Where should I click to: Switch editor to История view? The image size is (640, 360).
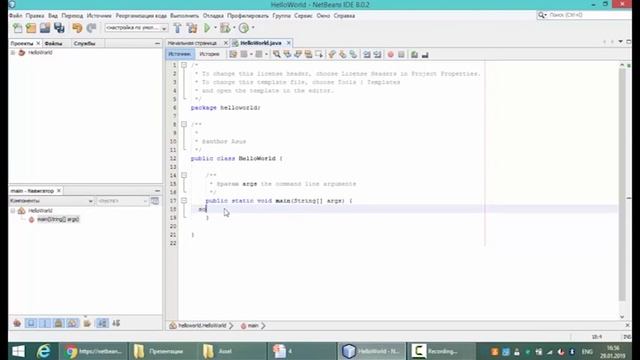click(209, 54)
